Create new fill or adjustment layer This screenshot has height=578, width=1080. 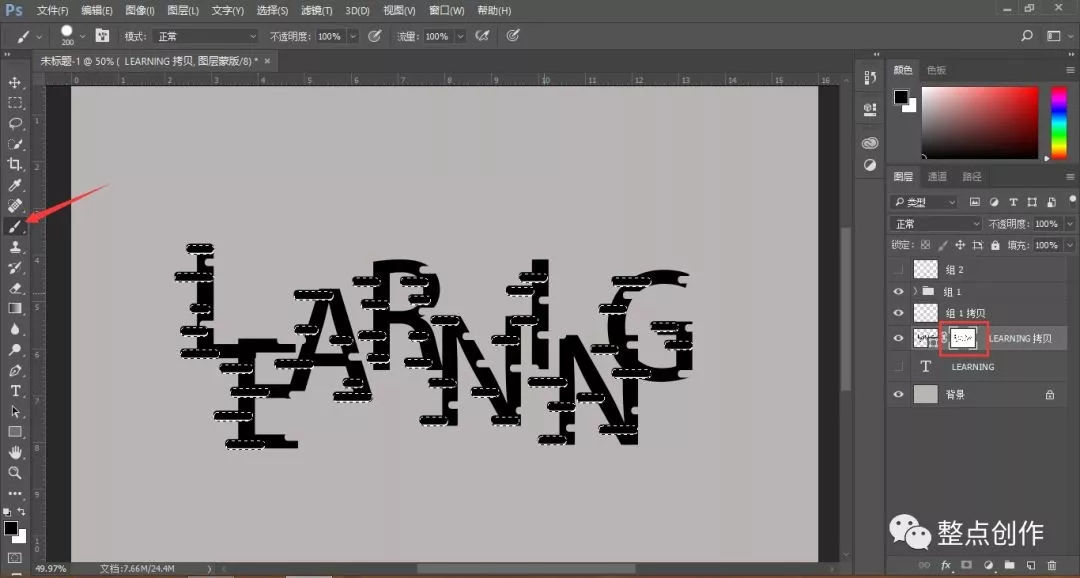(988, 565)
